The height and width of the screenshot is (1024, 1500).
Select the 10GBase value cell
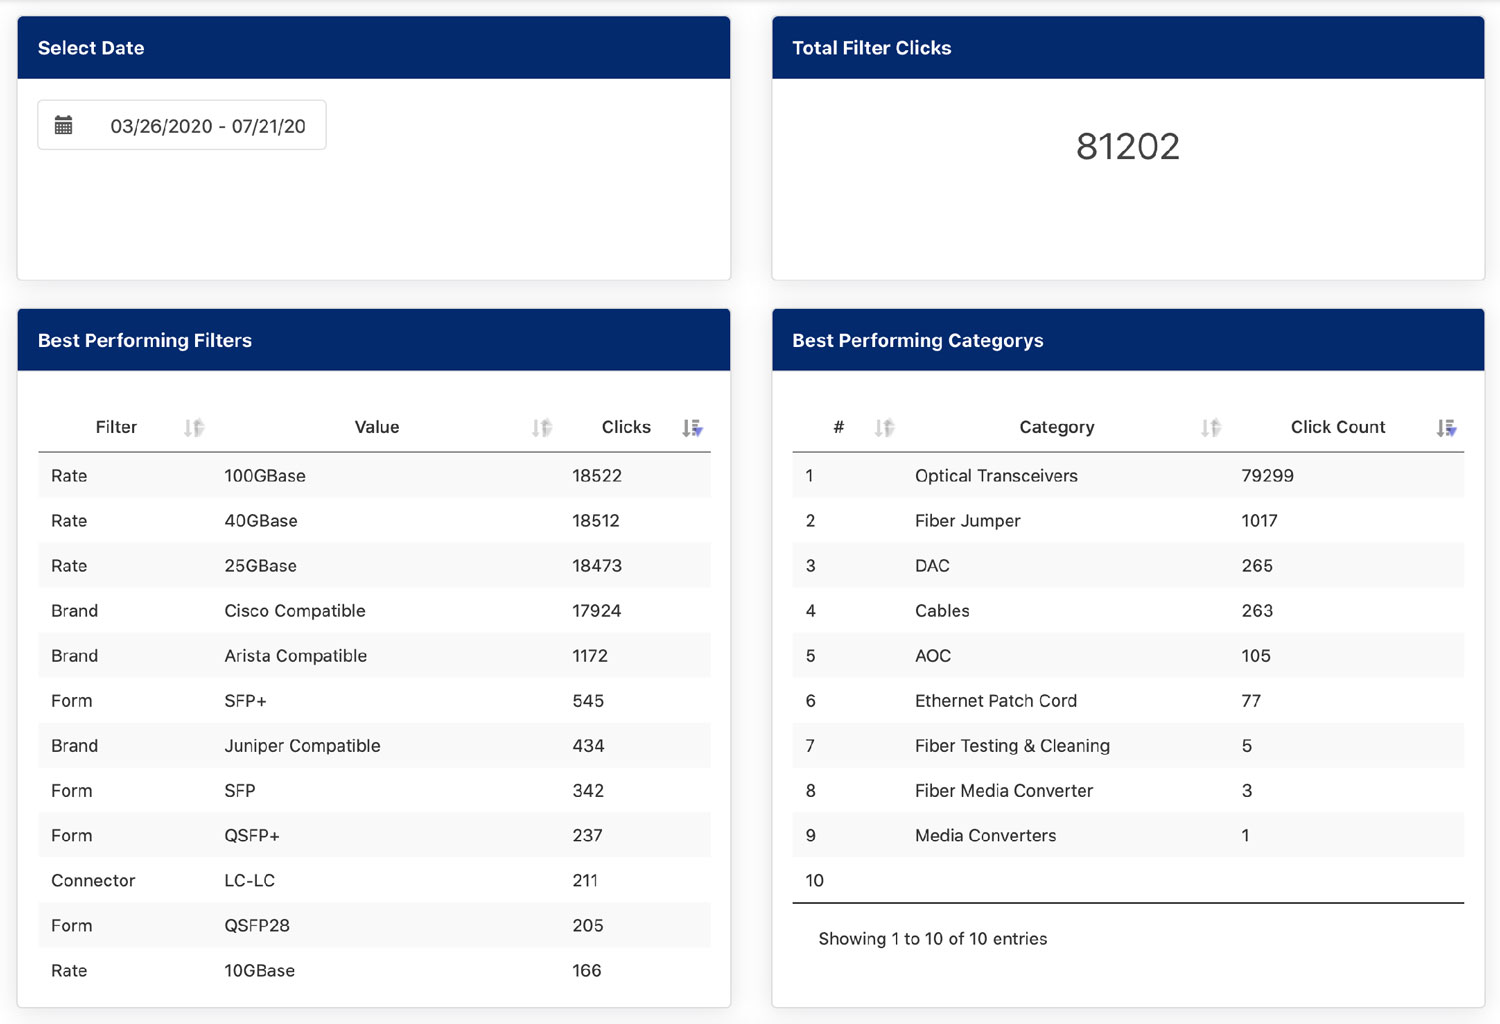coord(260,971)
